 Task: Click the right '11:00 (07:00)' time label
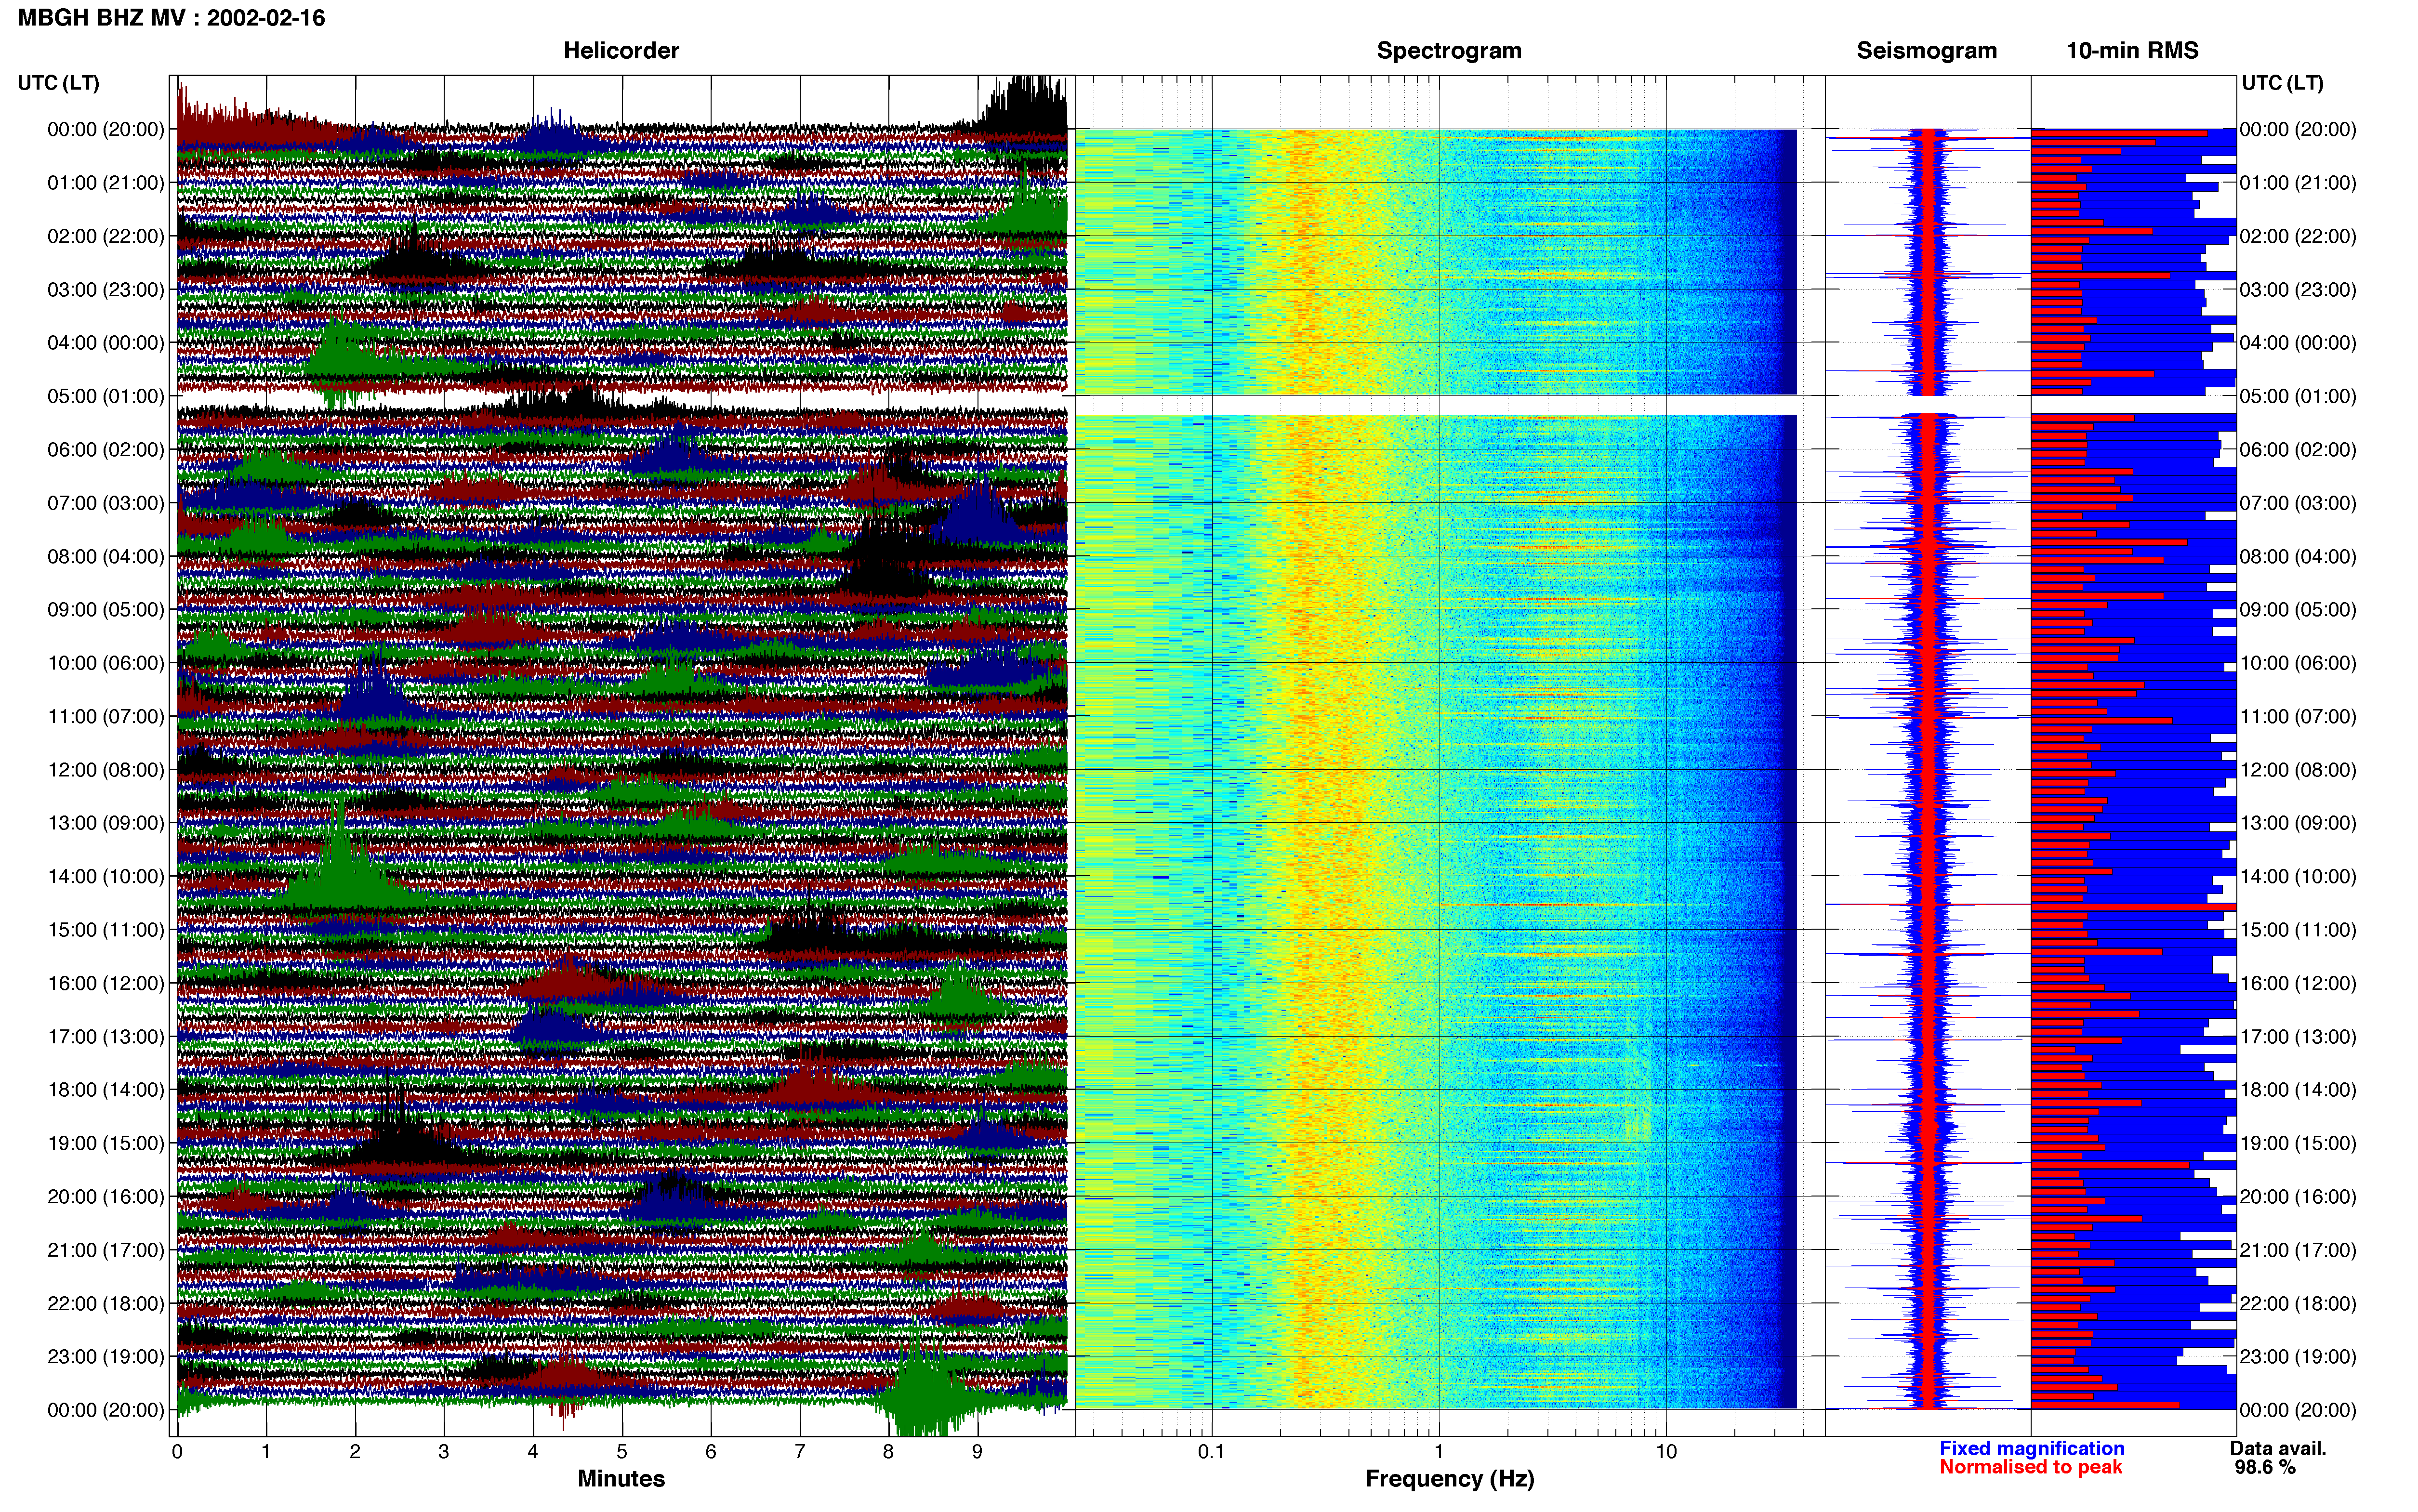2298,716
